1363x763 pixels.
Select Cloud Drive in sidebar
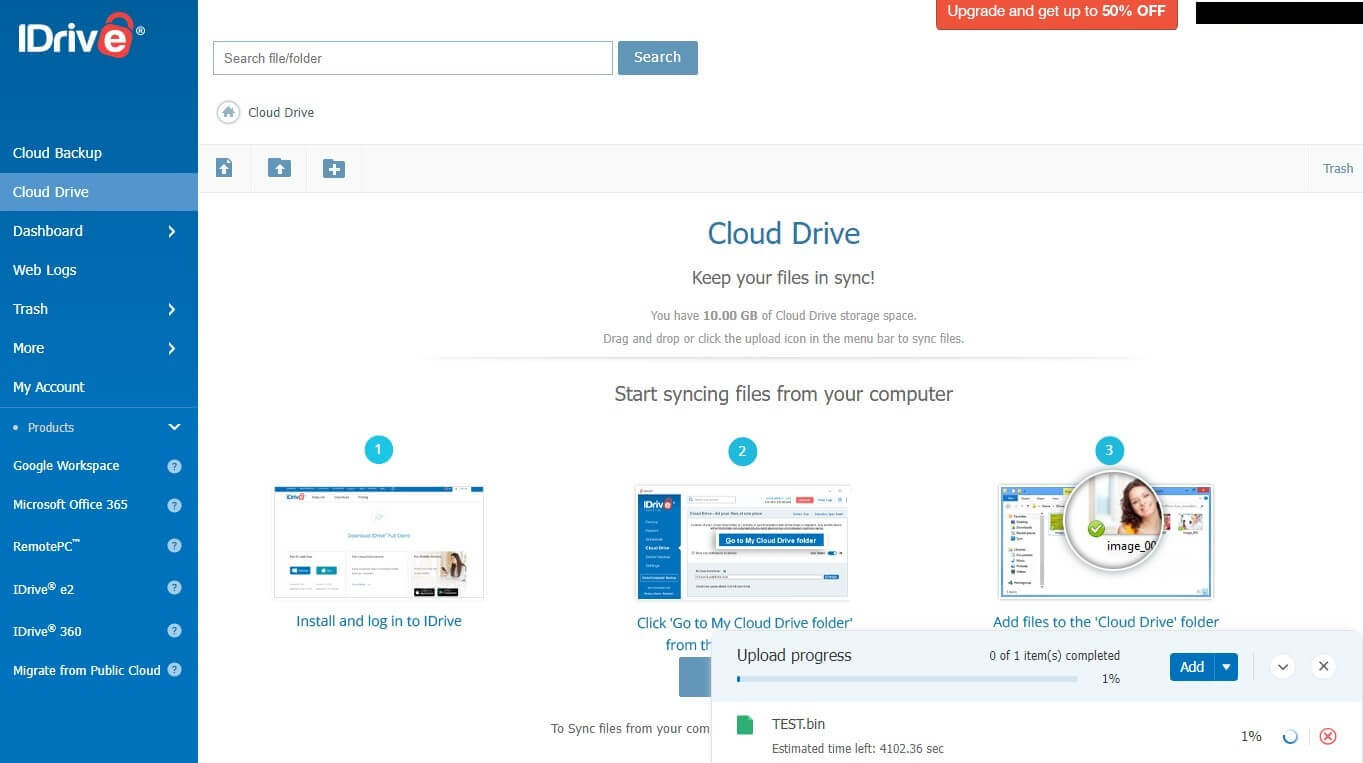99,192
